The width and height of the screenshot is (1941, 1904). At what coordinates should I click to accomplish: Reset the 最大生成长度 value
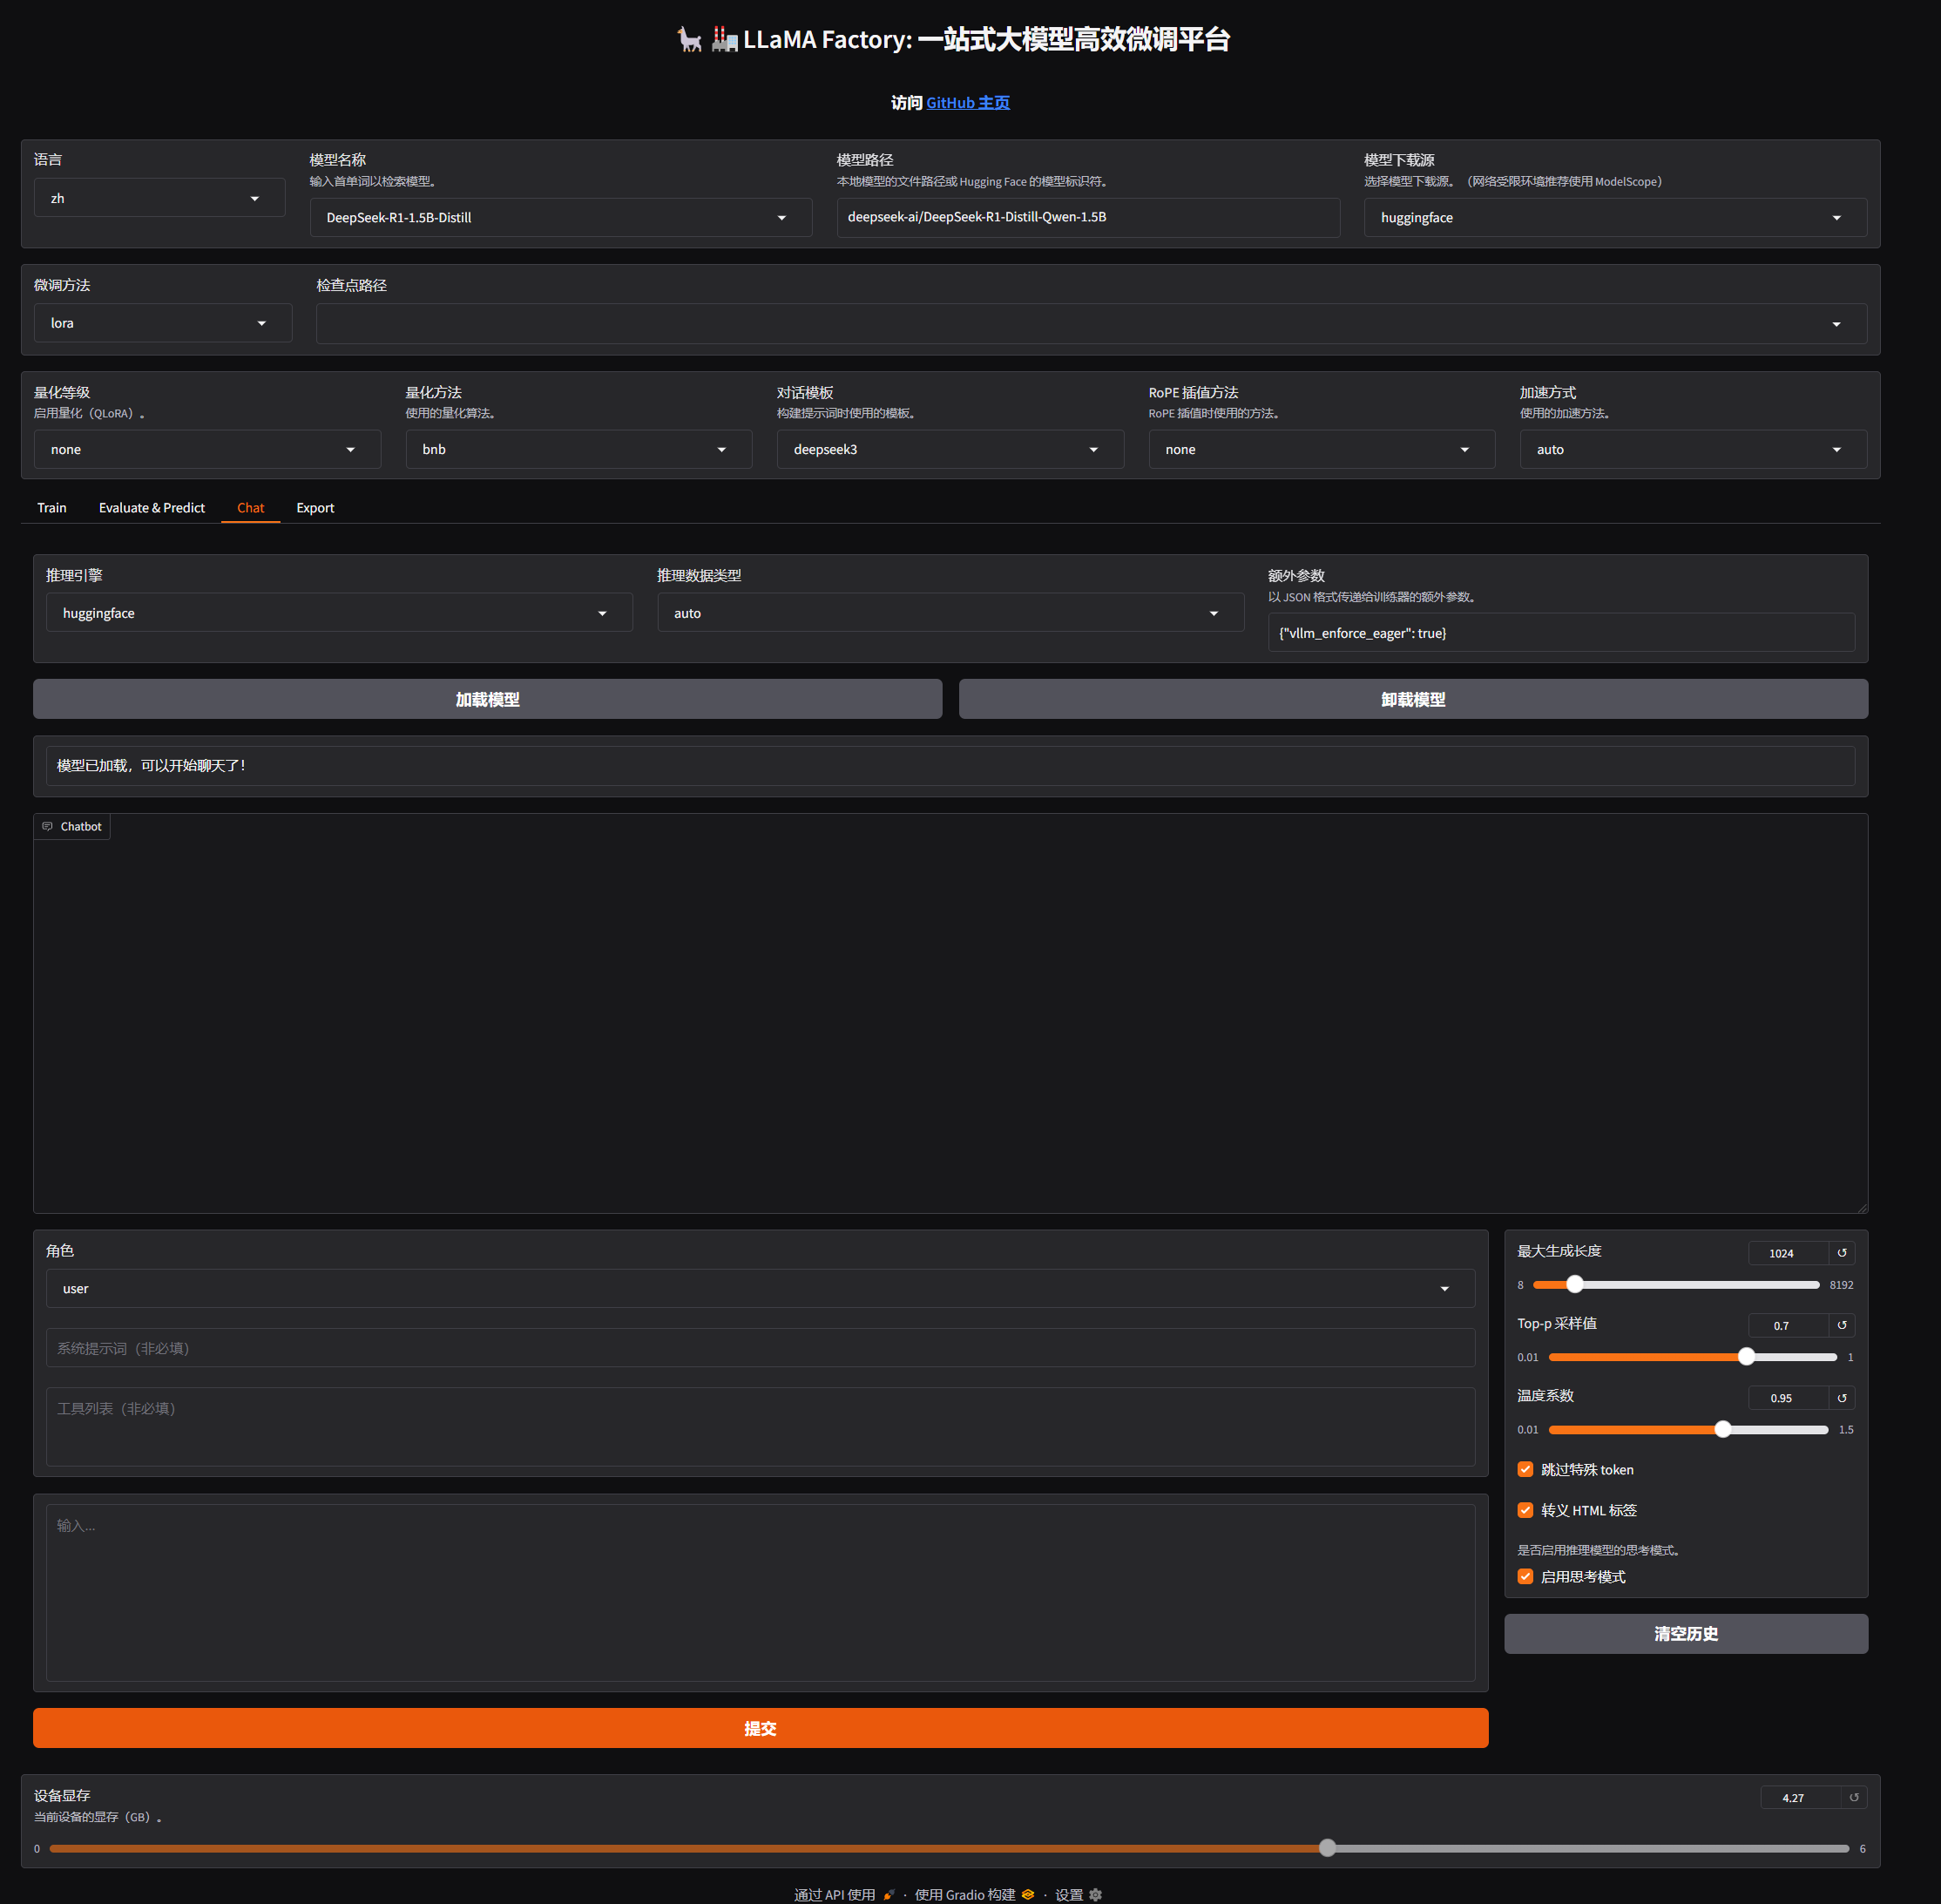[x=1841, y=1253]
